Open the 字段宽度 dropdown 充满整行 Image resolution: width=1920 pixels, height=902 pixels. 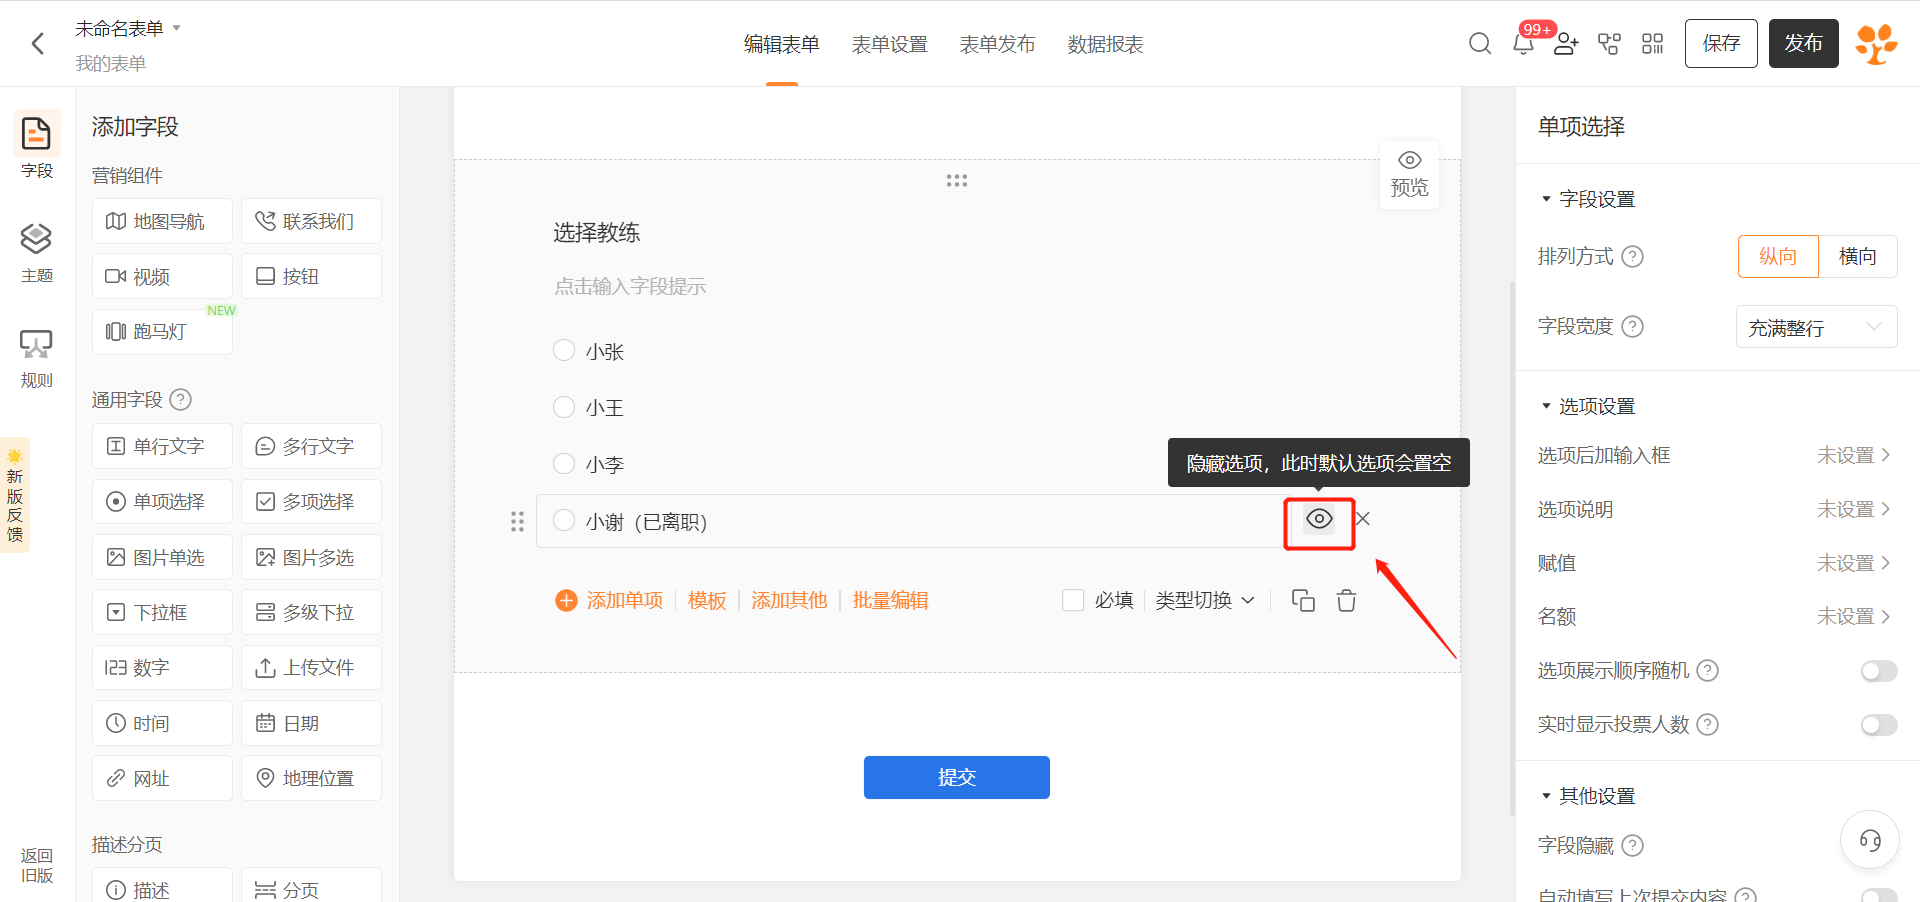click(x=1816, y=327)
